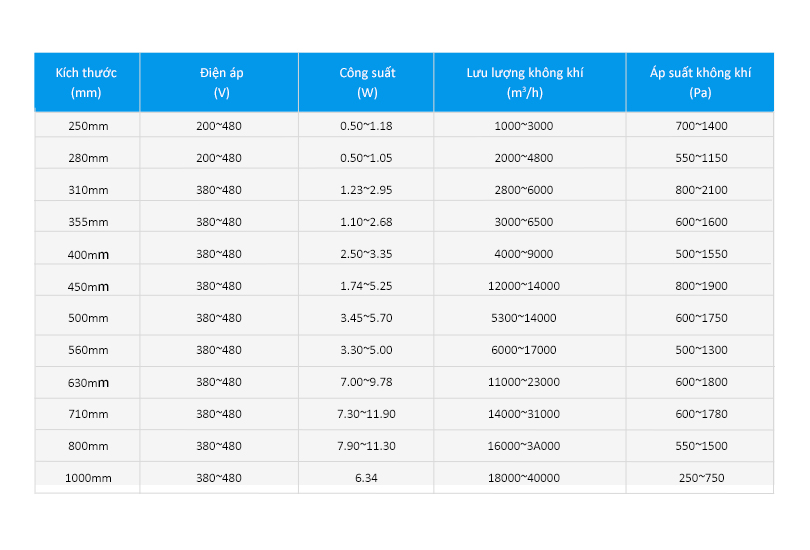Highlight the '600~1780' pressure value

click(702, 414)
